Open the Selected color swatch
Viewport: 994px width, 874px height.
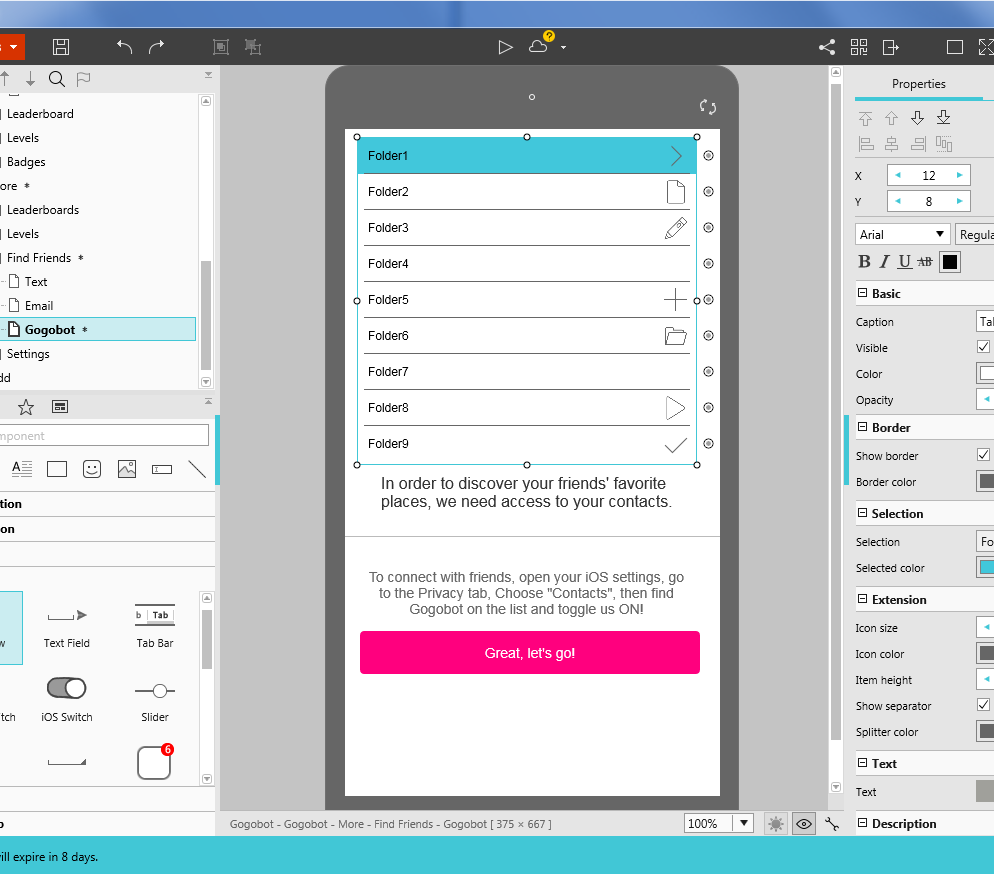tap(985, 568)
